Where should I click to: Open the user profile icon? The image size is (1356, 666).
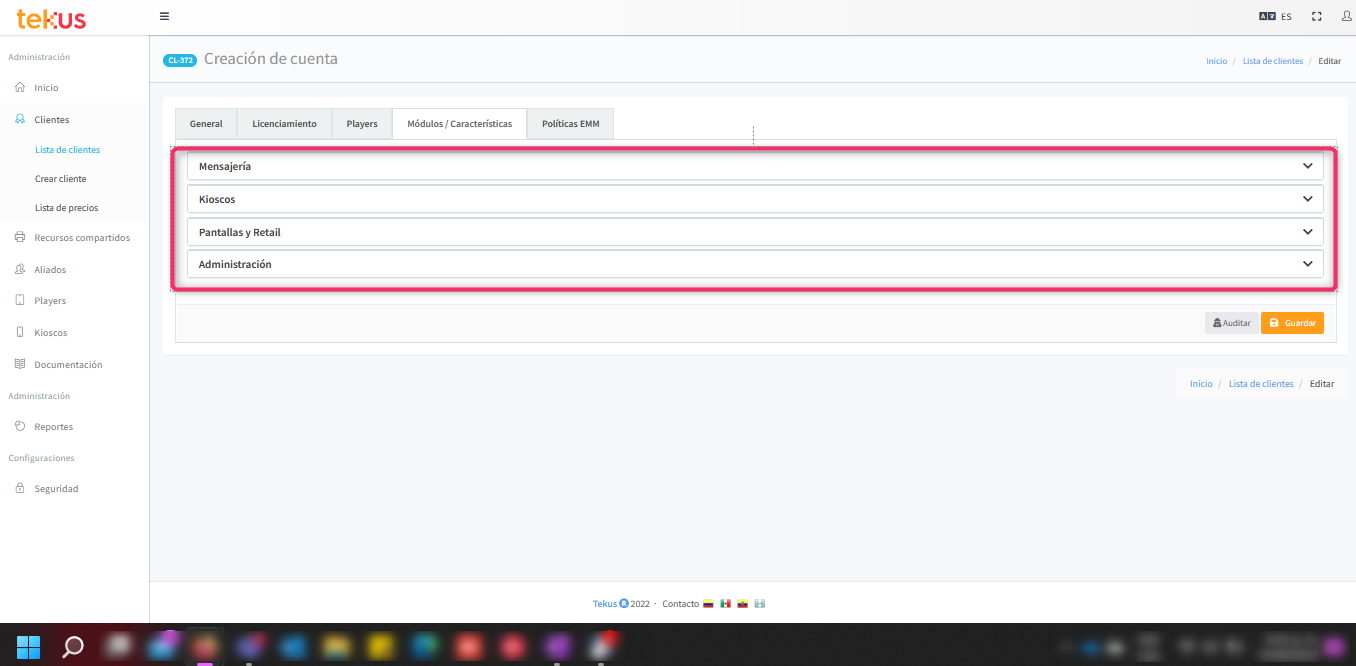[x=1346, y=16]
